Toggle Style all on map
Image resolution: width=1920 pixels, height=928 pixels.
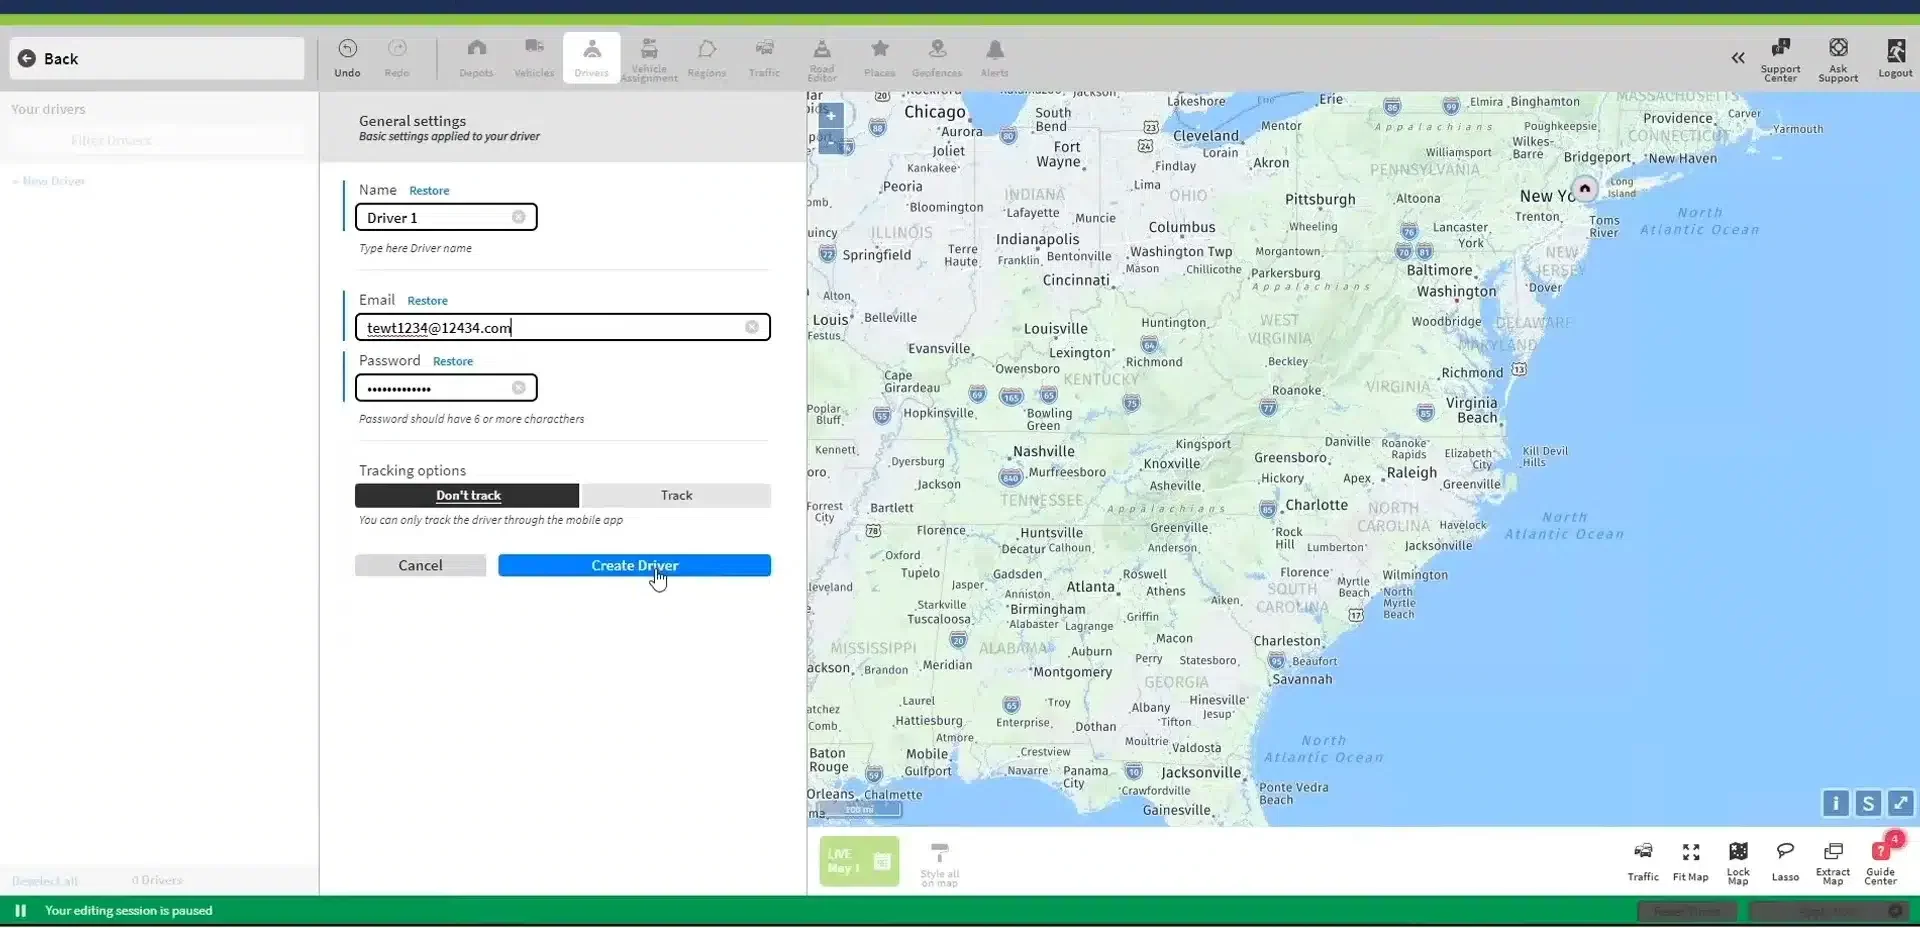point(939,861)
